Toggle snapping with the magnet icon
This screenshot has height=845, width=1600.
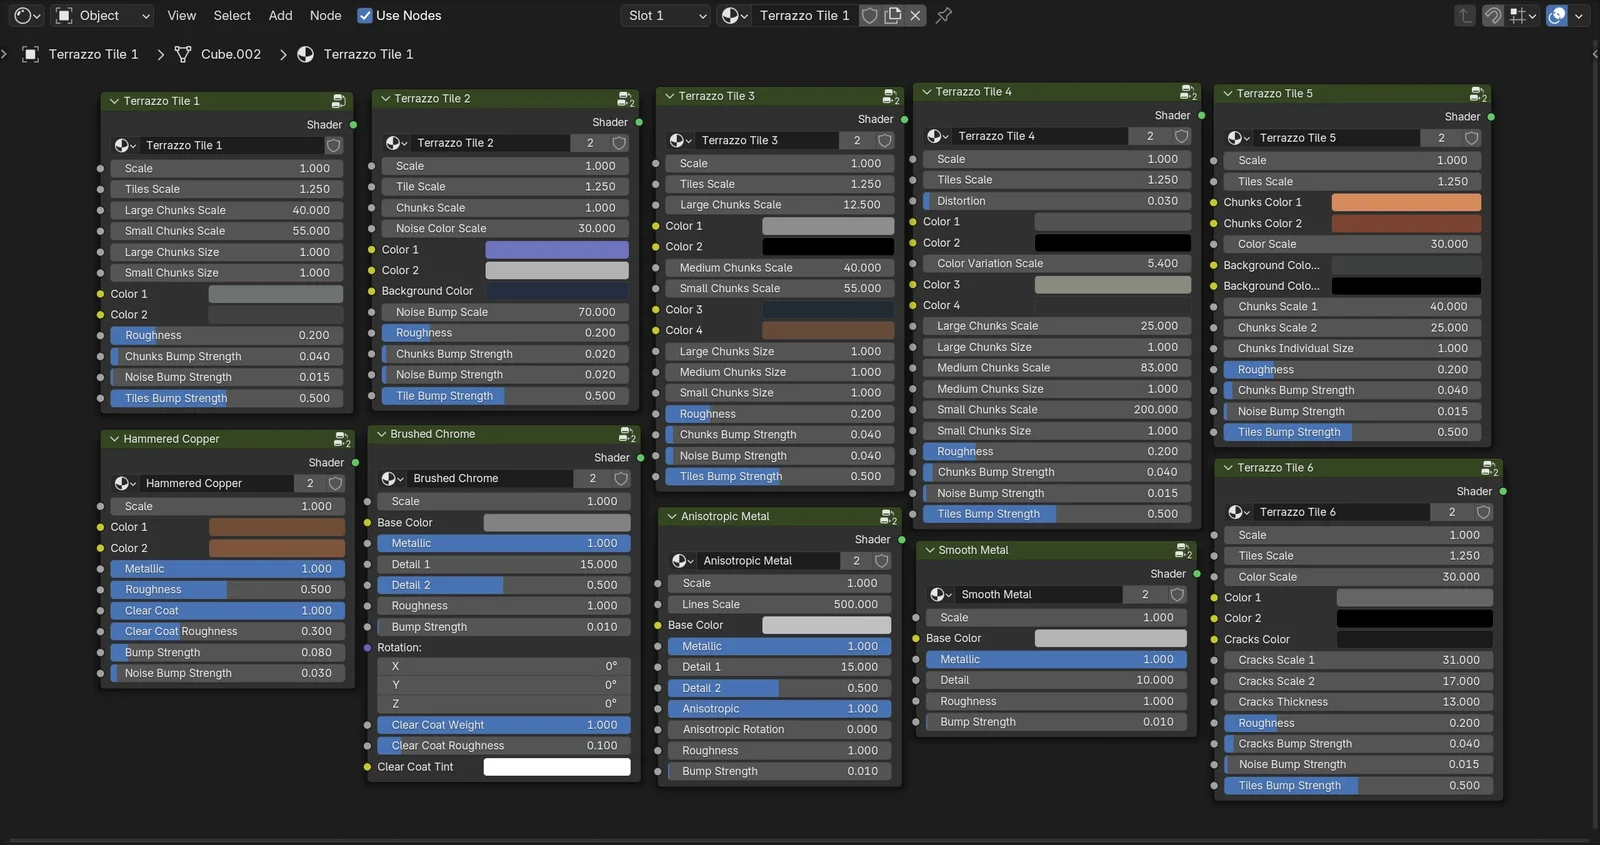click(1493, 15)
